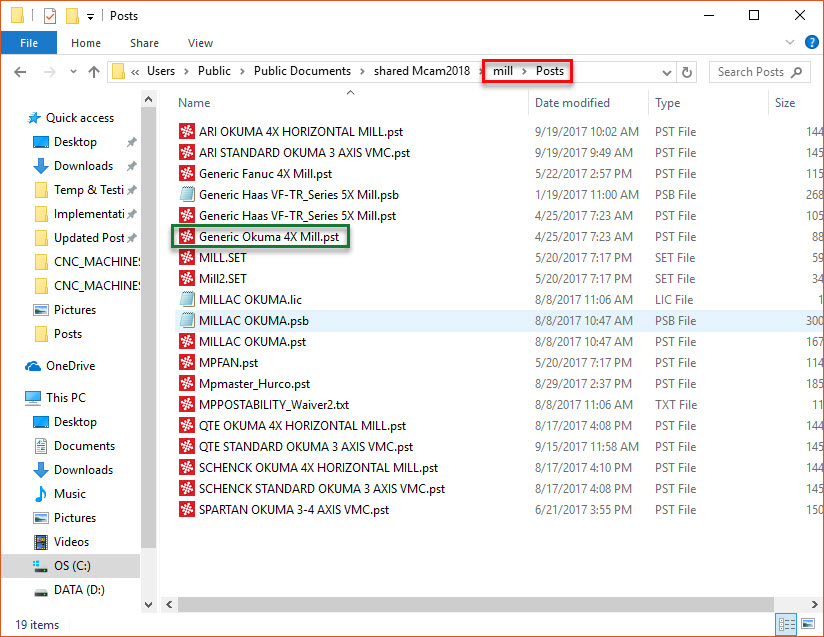Go up one folder level arrow

[x=94, y=72]
